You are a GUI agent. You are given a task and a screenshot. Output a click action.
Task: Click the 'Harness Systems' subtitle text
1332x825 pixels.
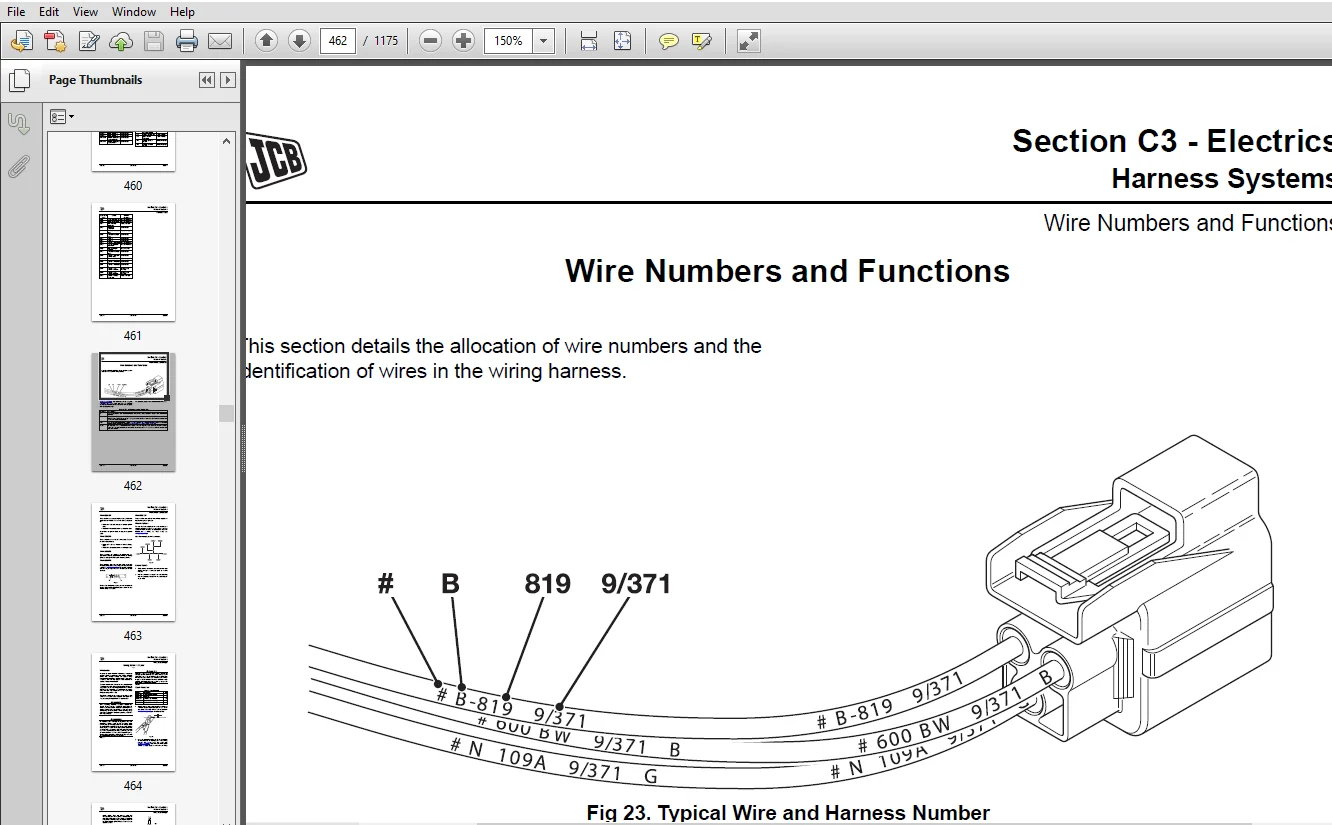pos(1221,179)
